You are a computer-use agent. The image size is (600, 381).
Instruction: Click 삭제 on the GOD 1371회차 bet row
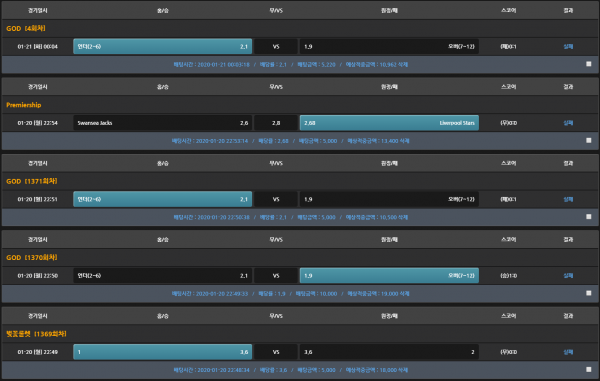[404, 217]
